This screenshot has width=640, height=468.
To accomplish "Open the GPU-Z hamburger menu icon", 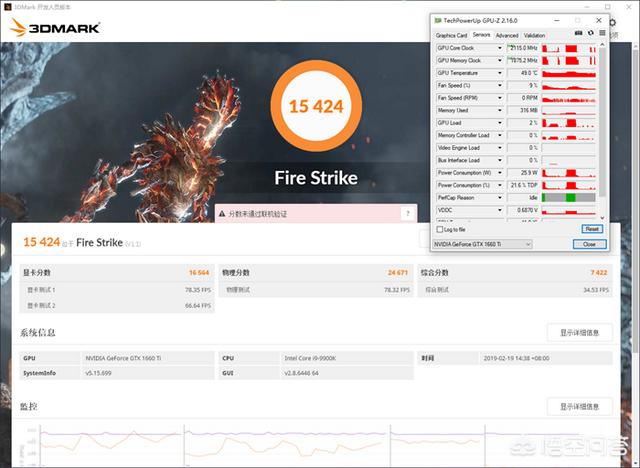I will 602,33.
